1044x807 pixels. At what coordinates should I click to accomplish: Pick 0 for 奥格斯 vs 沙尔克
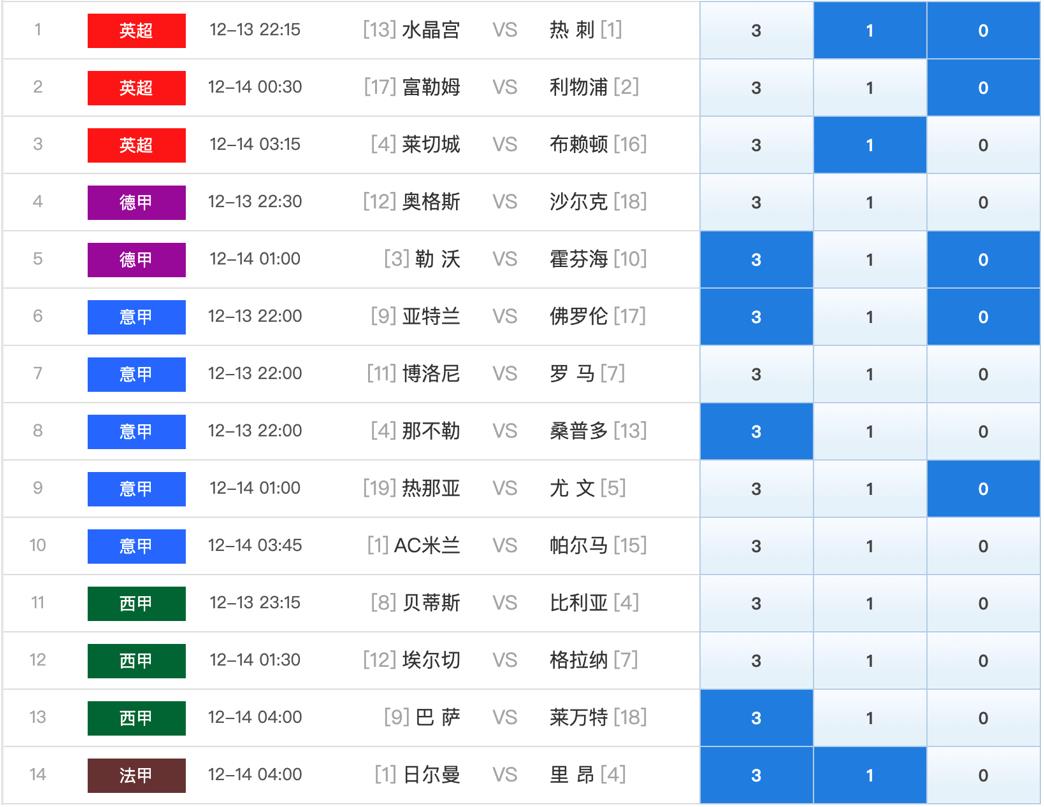[983, 202]
